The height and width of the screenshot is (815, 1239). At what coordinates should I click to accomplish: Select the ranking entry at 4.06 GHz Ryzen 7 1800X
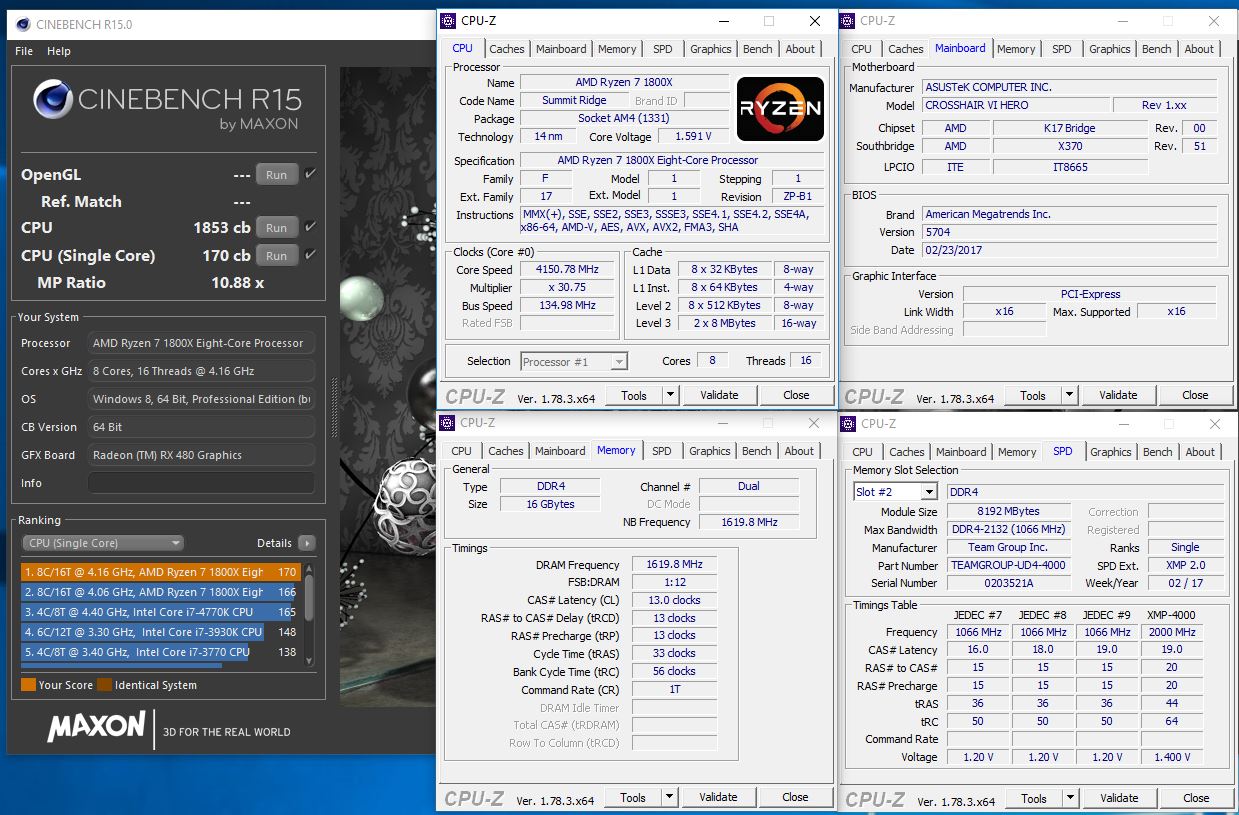coord(160,592)
